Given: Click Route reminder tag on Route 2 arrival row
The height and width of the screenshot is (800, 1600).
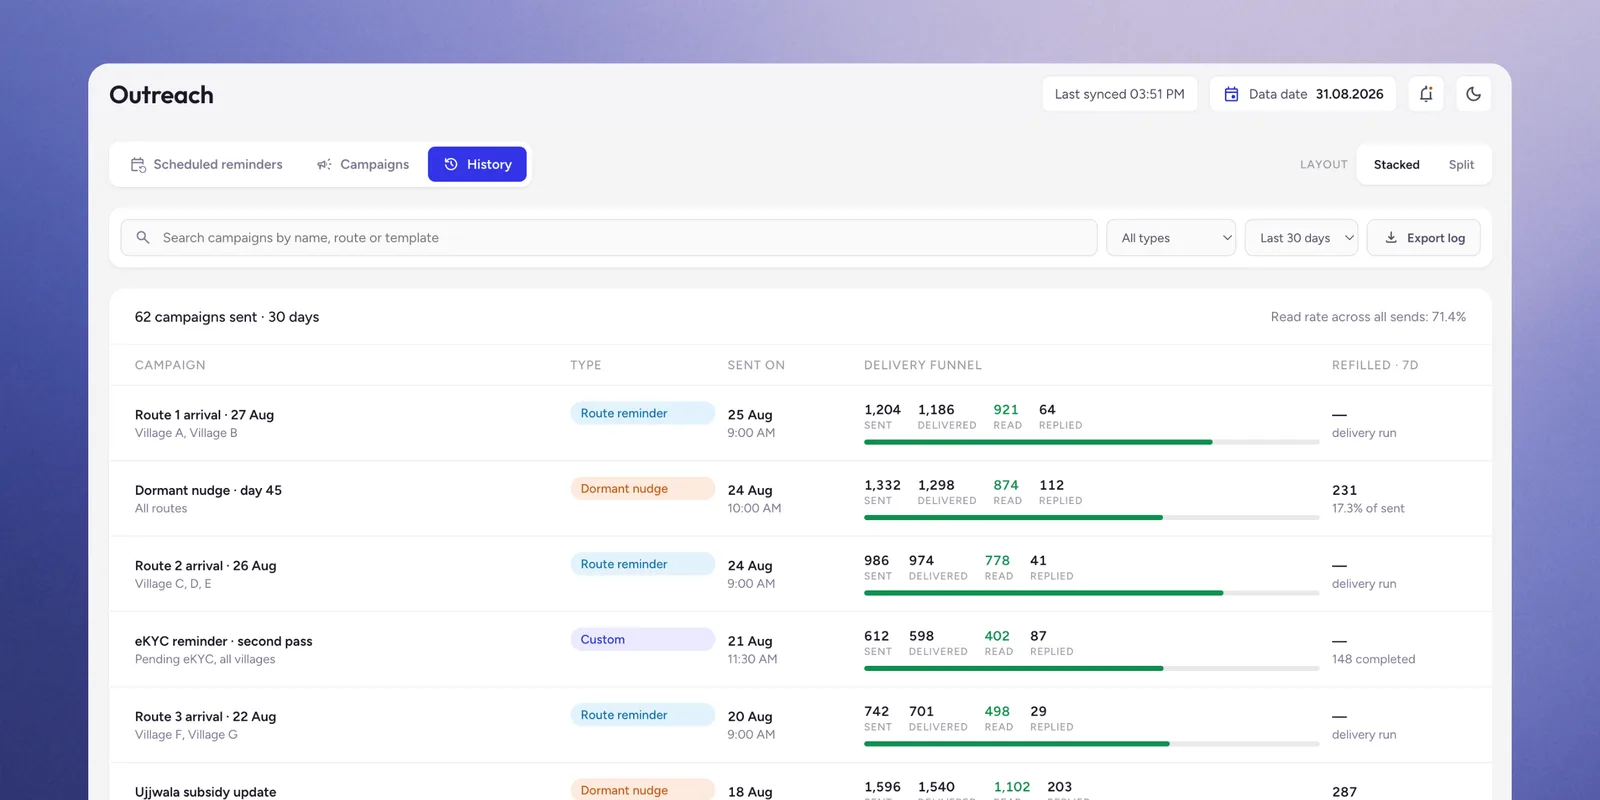Looking at the screenshot, I should pos(642,564).
